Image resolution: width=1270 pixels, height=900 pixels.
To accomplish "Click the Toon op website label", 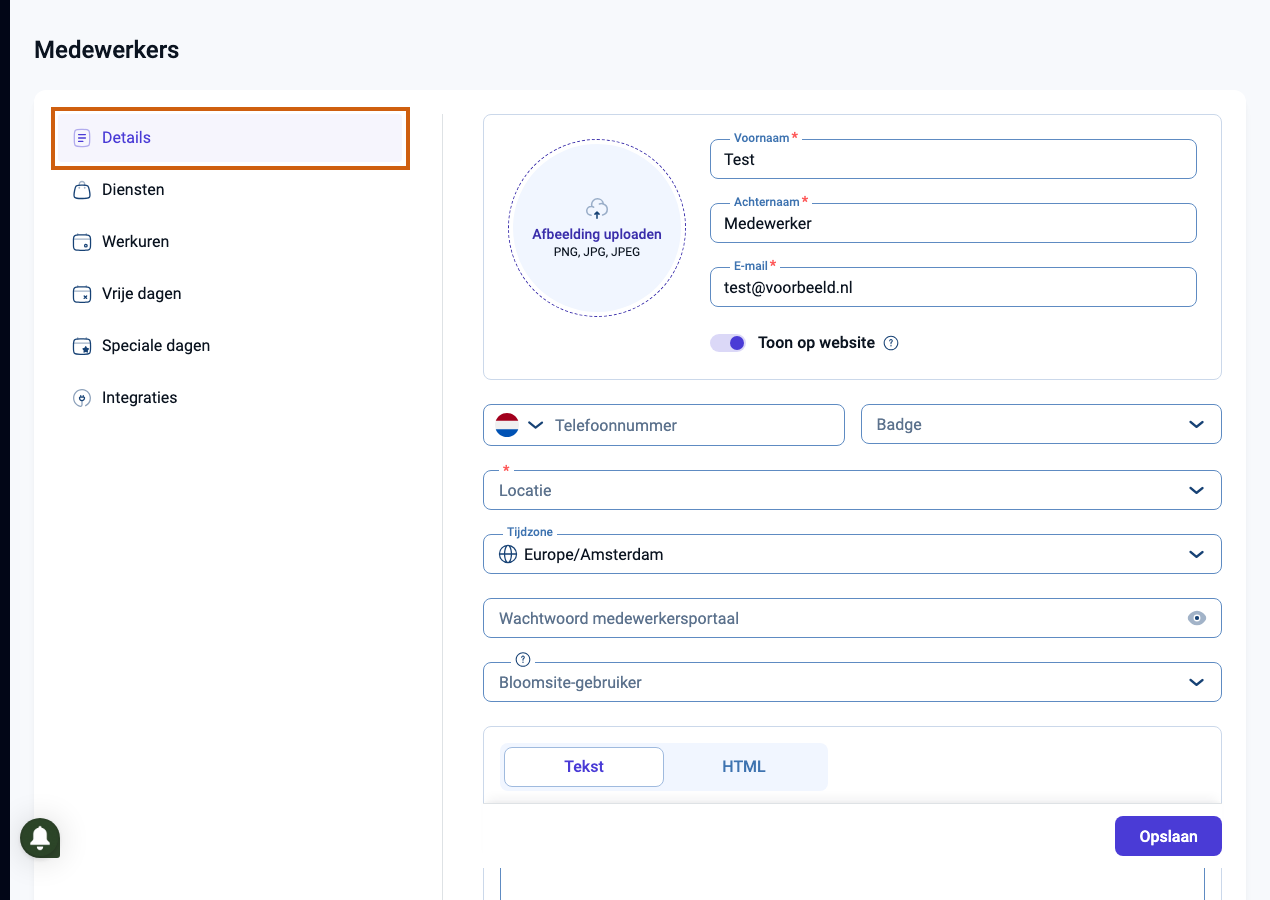I will pos(816,343).
